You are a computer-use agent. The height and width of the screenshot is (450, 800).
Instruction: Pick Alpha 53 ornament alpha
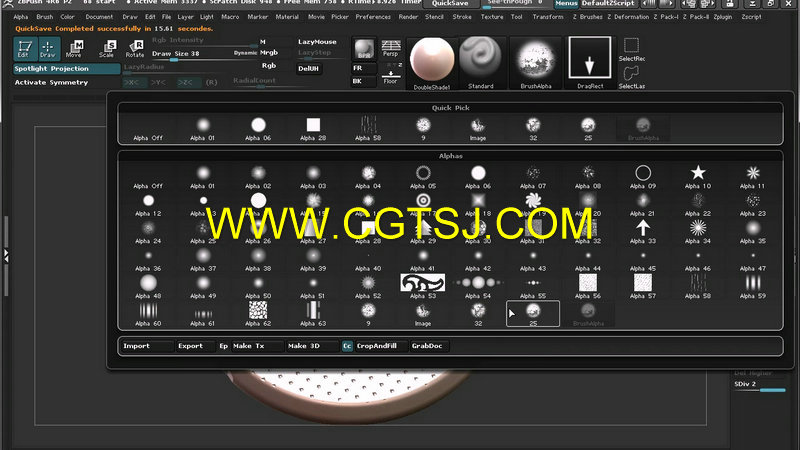(423, 286)
